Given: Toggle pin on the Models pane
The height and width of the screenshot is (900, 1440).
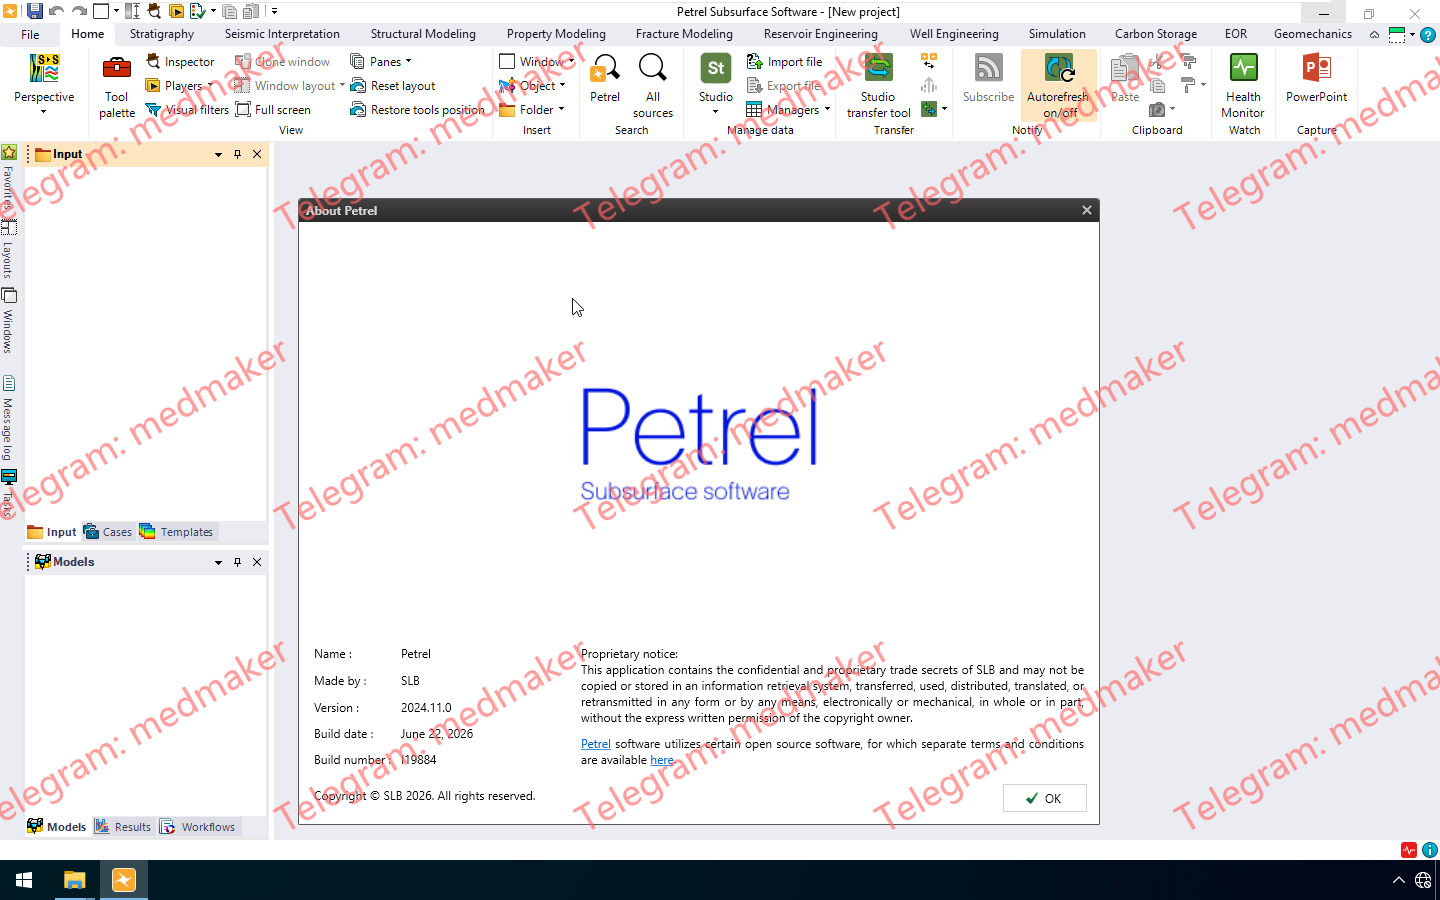Looking at the screenshot, I should (x=237, y=562).
